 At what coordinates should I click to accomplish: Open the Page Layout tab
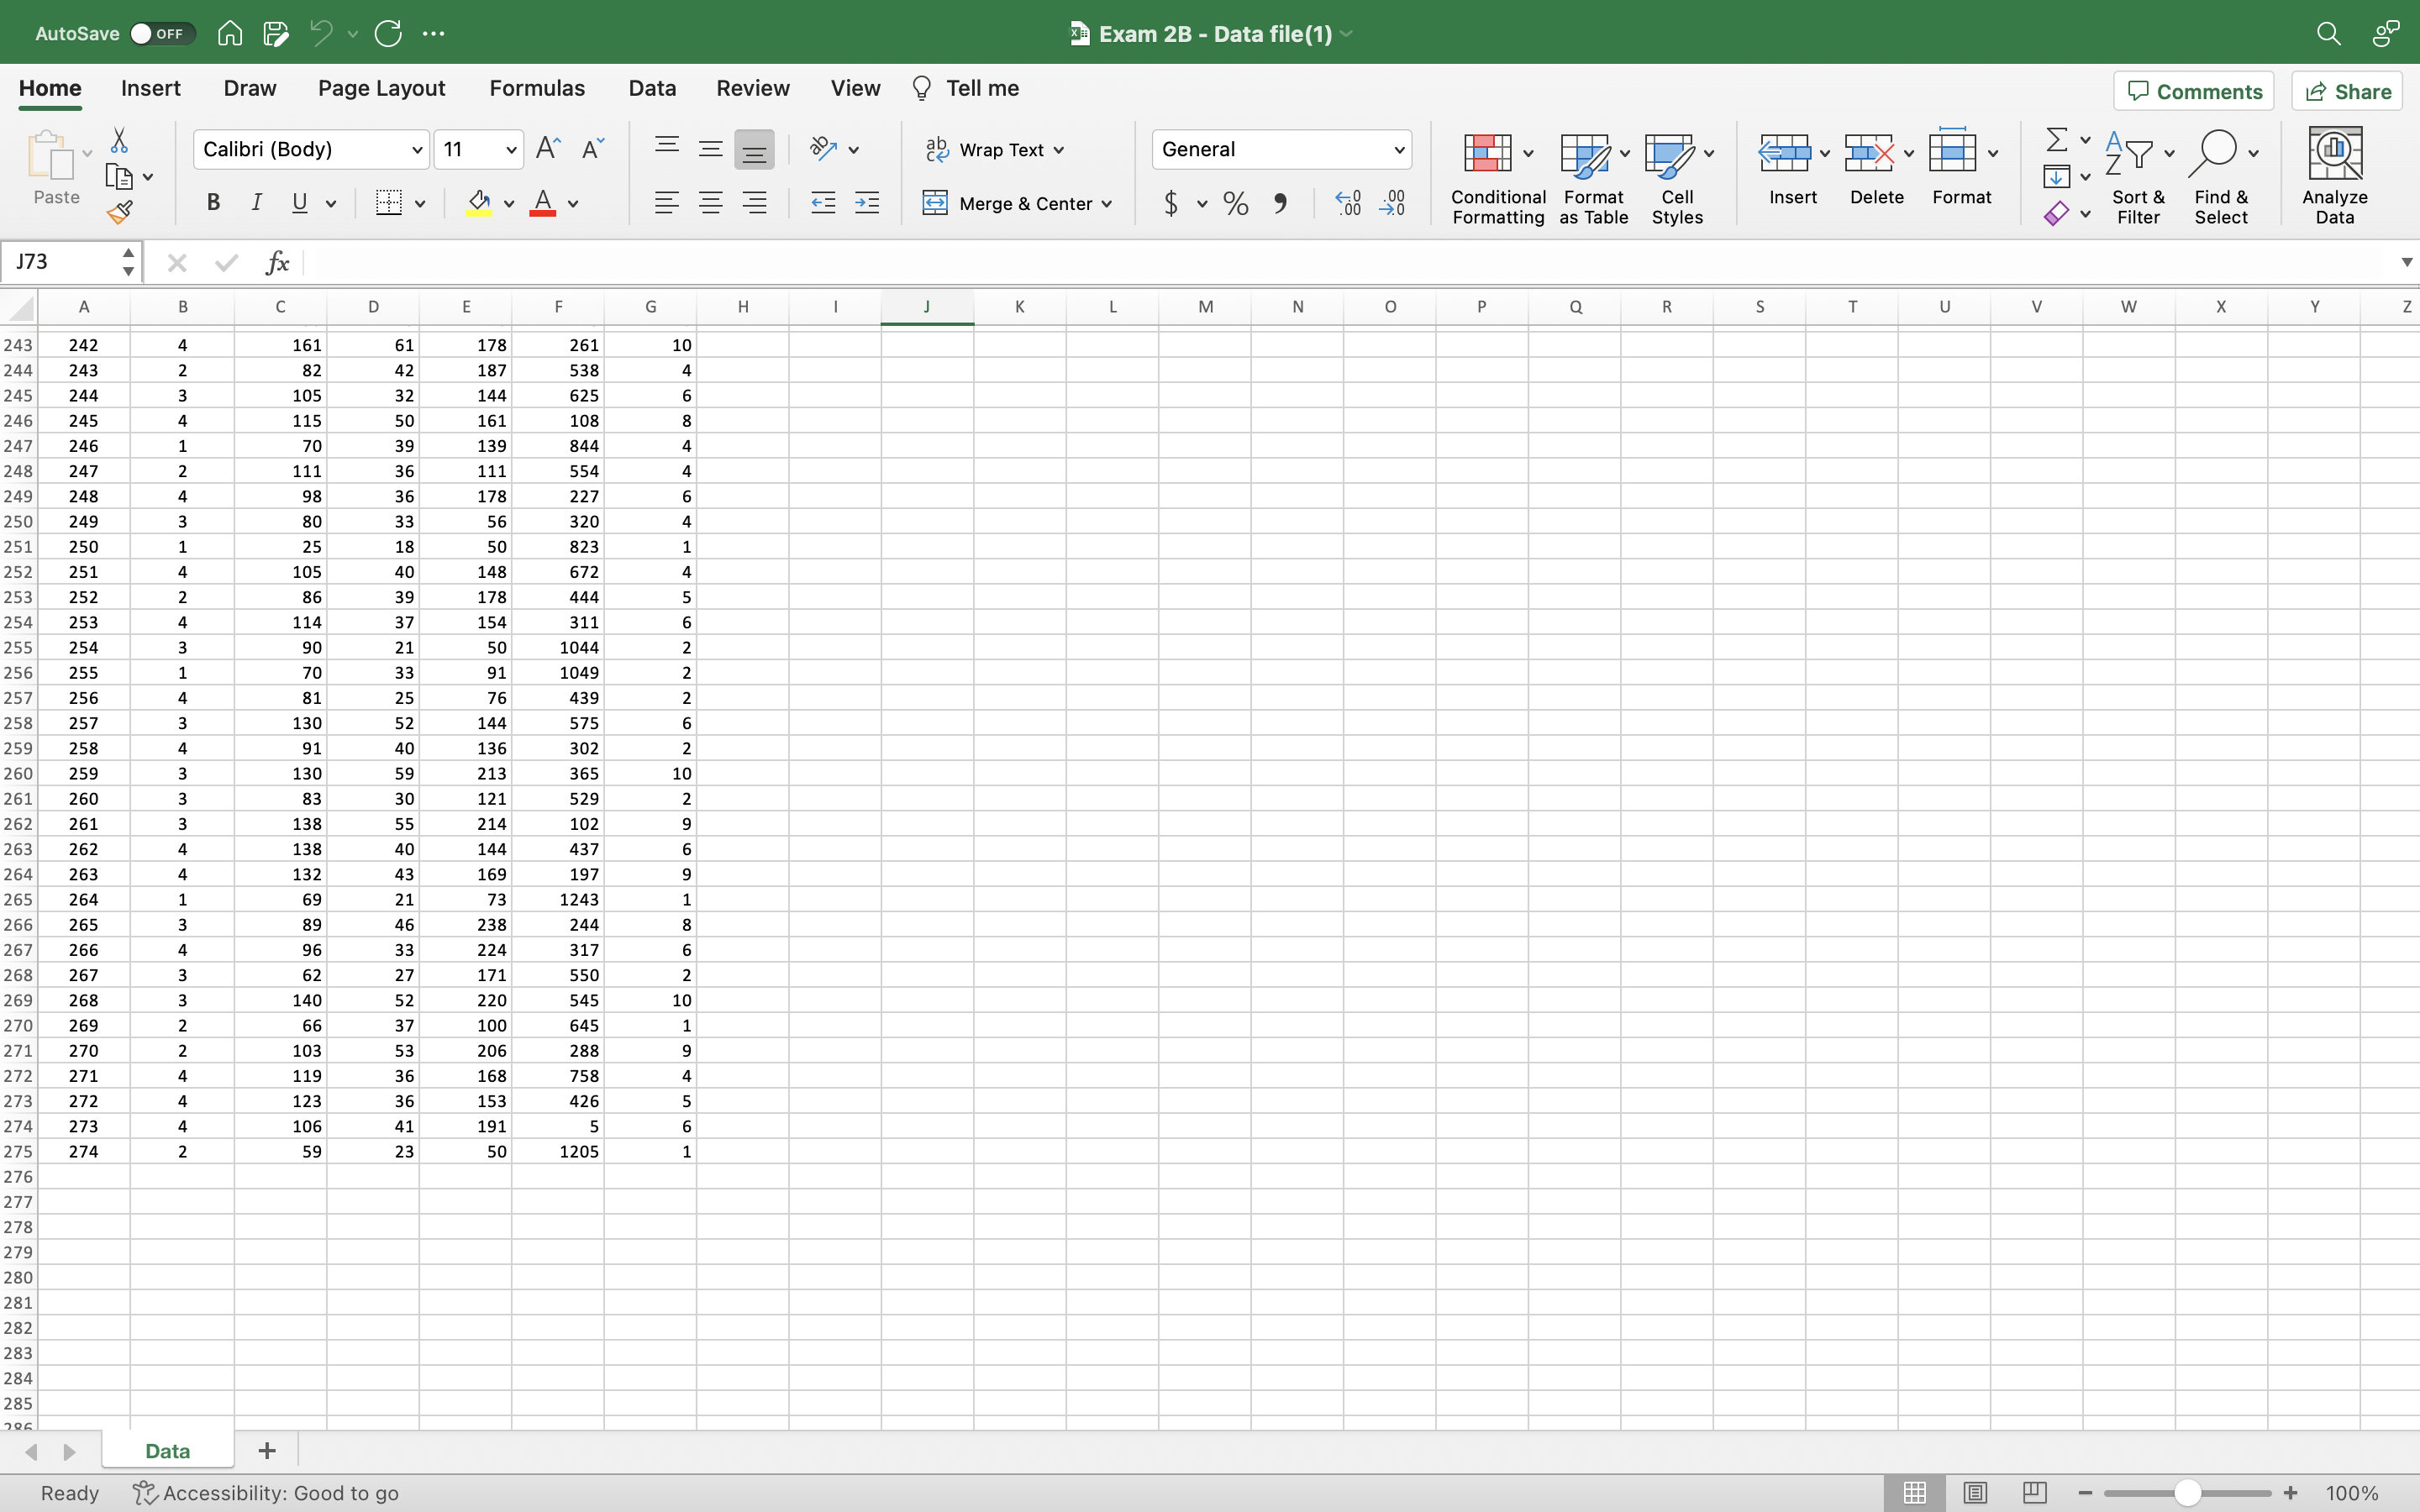tap(381, 88)
